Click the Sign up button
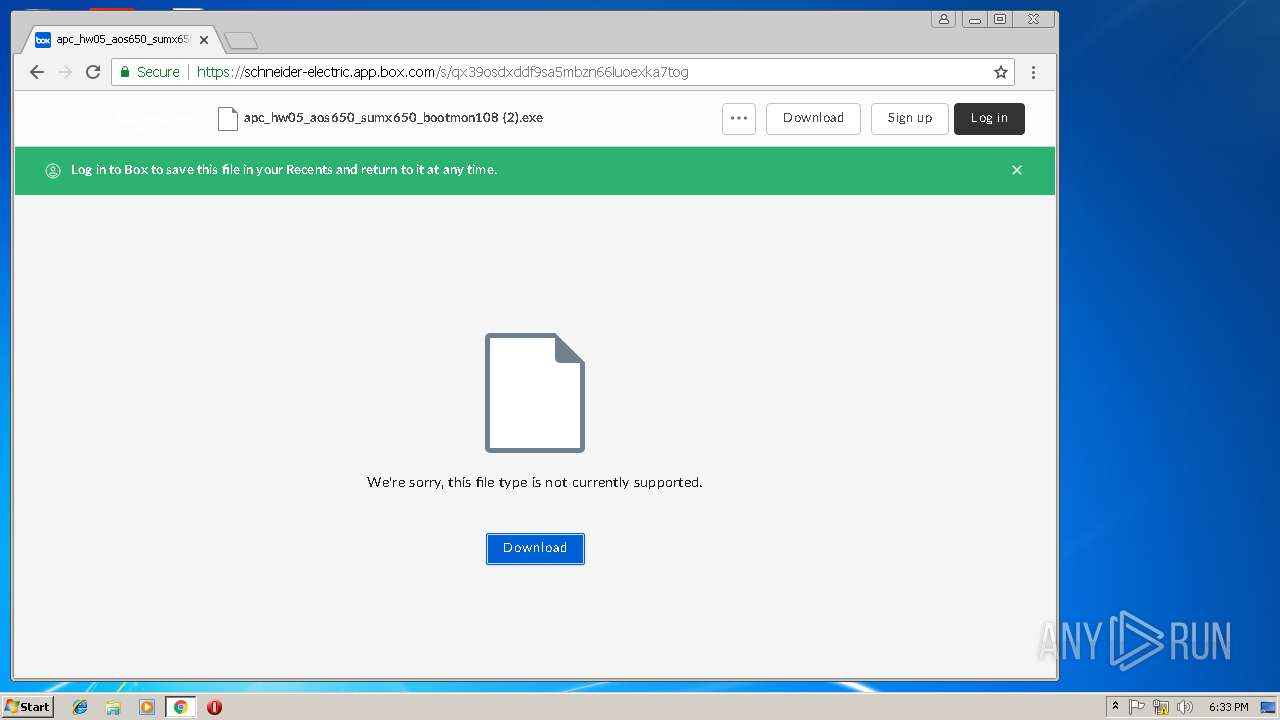 pyautogui.click(x=910, y=118)
